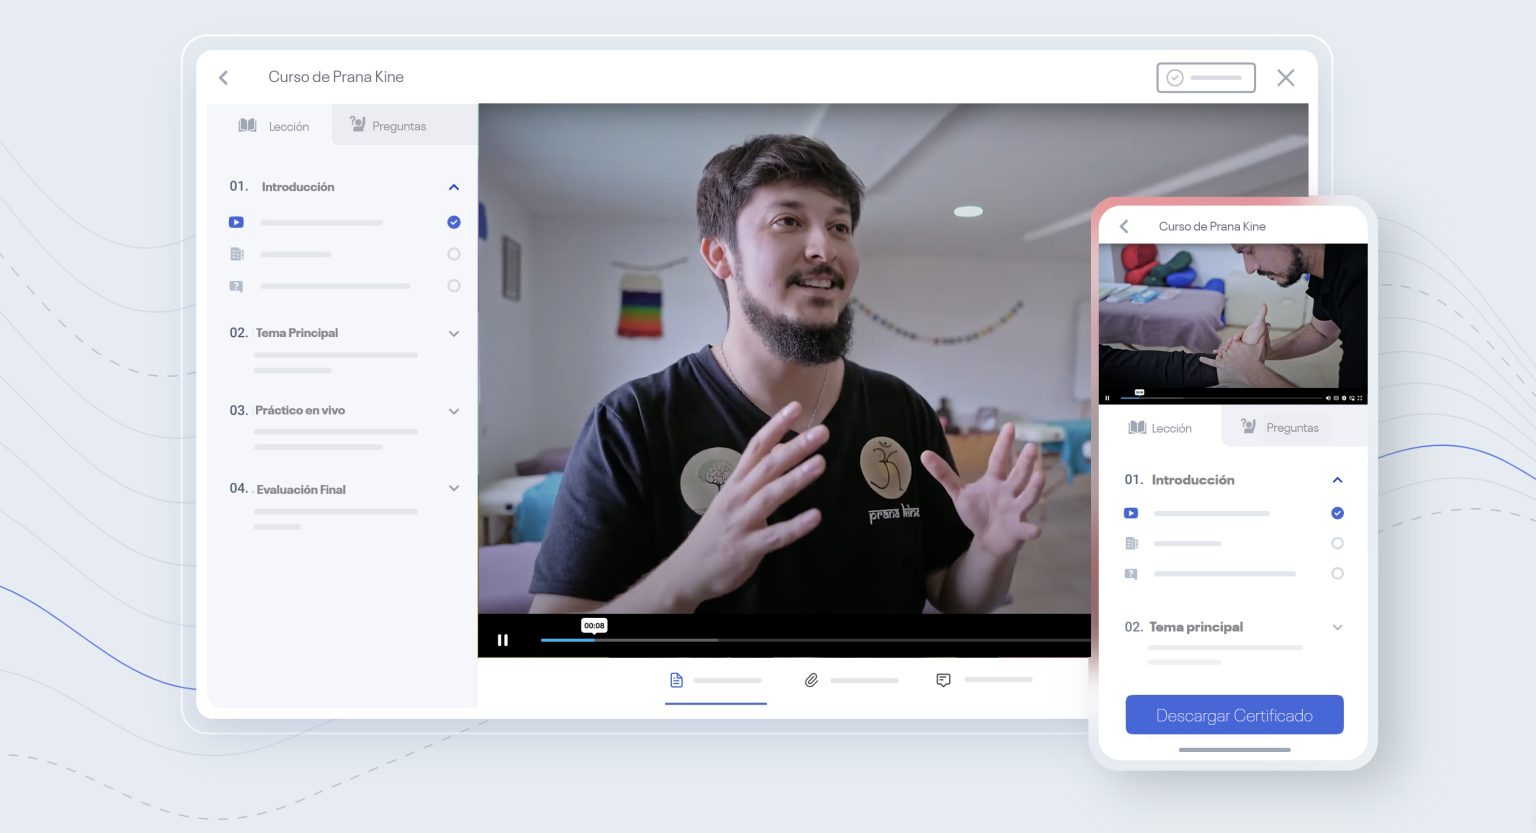1536x833 pixels.
Task: Click the 00:08 timestamp marker
Action: 594,625
